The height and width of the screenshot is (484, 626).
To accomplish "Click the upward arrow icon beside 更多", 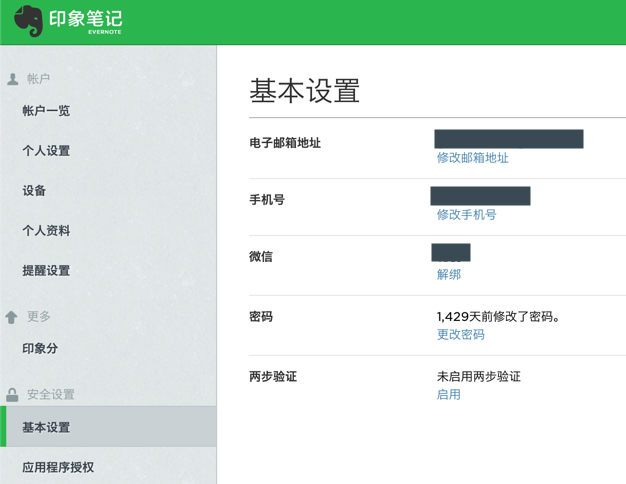I will 12,317.
